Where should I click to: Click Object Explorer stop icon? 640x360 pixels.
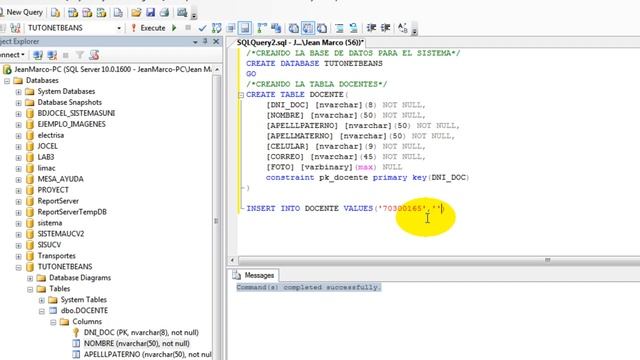click(66, 55)
